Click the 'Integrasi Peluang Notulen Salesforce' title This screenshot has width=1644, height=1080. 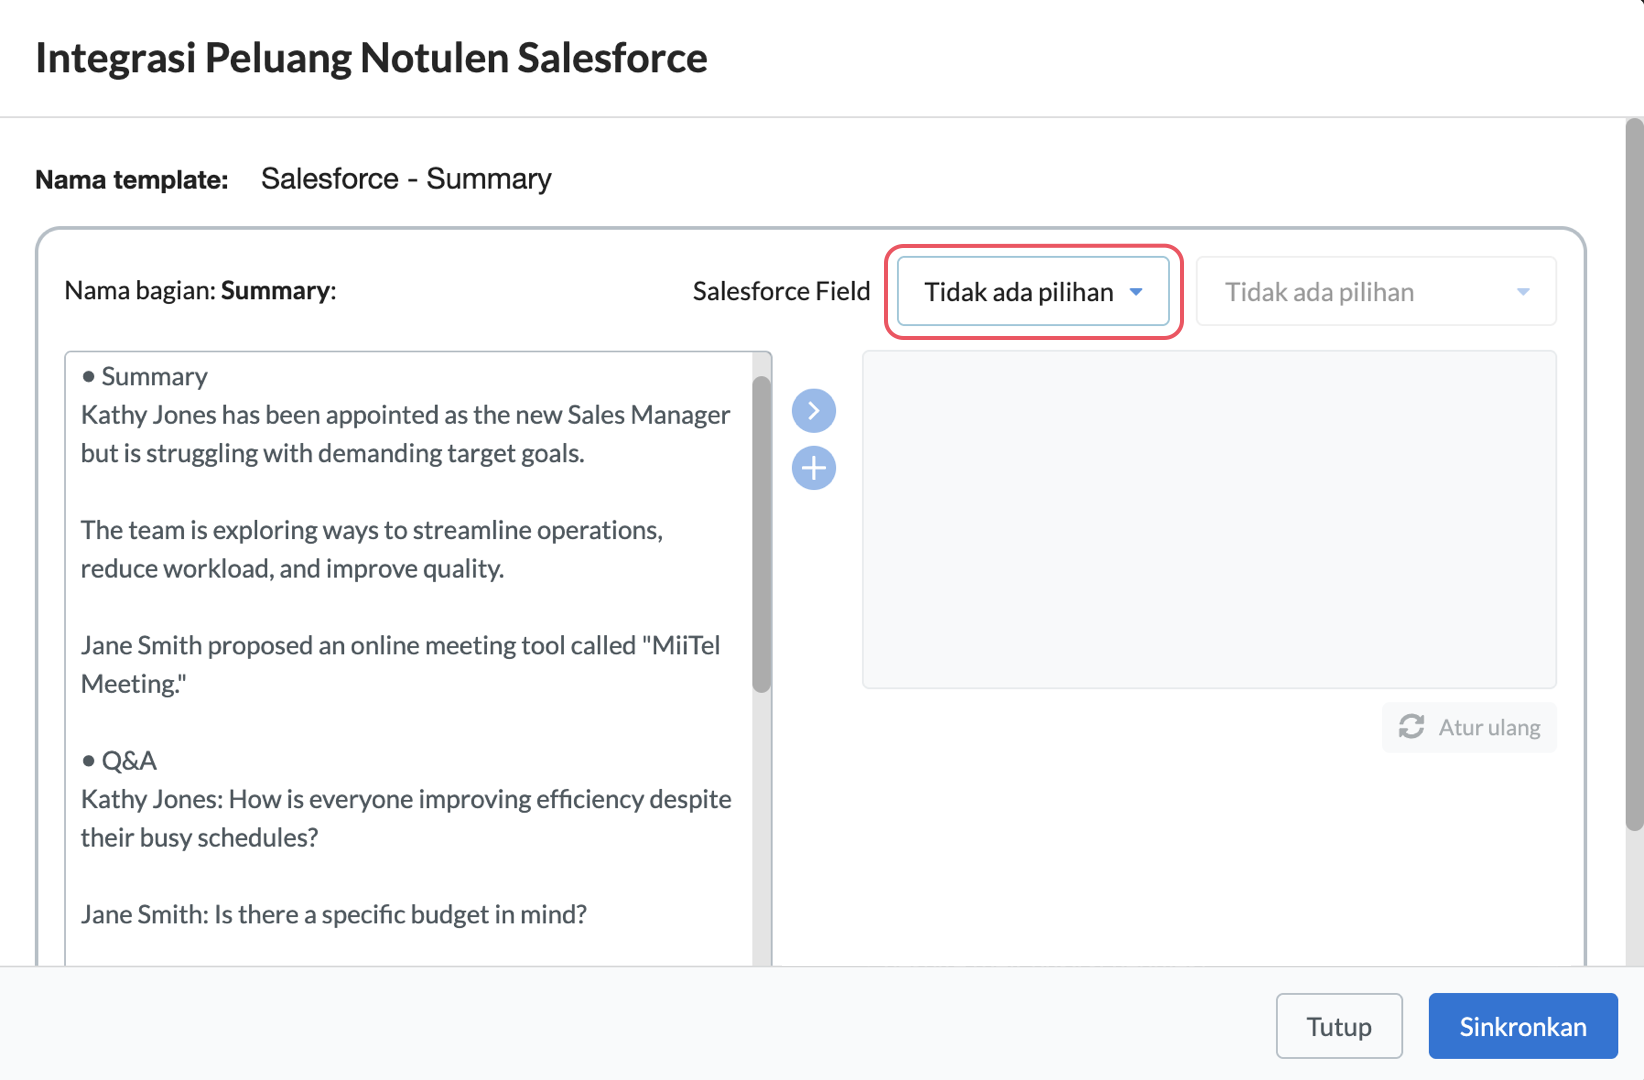click(x=371, y=58)
